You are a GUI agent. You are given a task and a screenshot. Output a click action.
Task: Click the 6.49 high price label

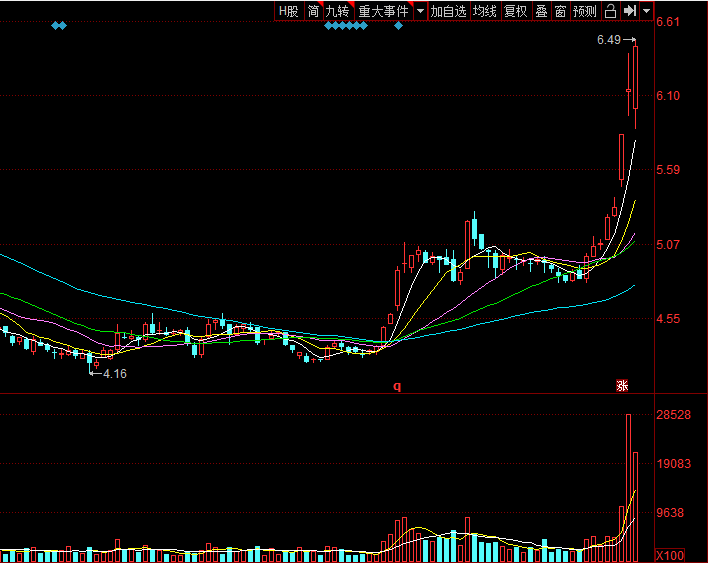tap(609, 40)
